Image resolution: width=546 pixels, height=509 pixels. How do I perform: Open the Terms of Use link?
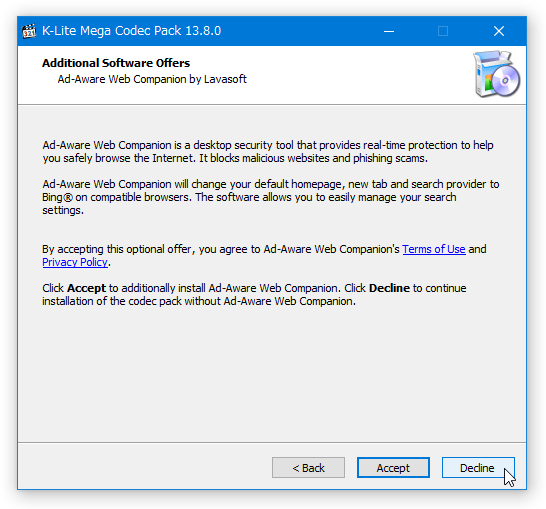pos(434,249)
